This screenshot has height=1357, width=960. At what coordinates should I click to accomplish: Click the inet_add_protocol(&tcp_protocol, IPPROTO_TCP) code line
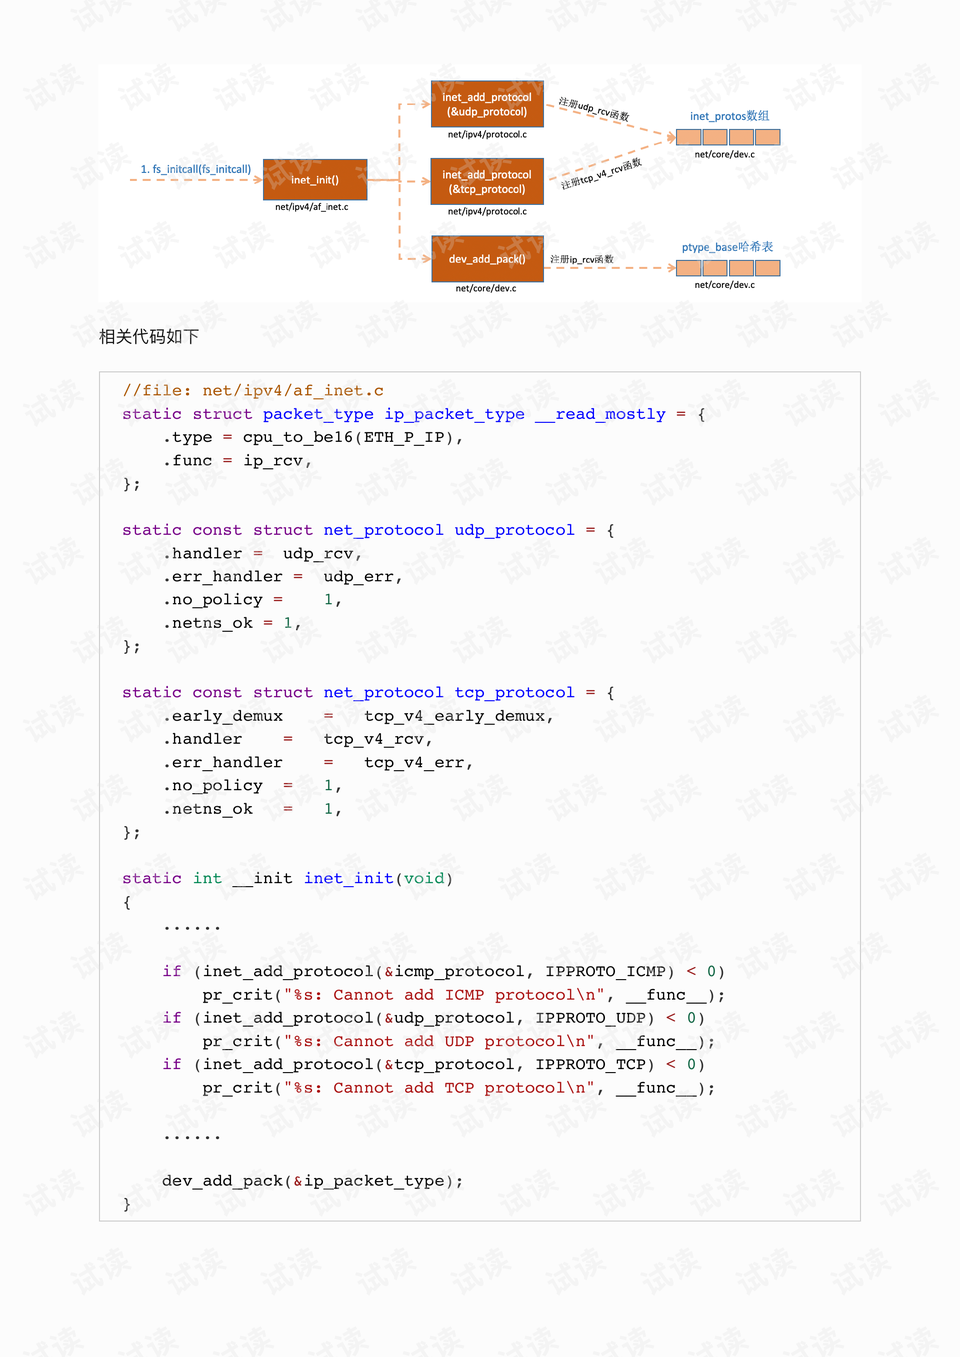434,1065
